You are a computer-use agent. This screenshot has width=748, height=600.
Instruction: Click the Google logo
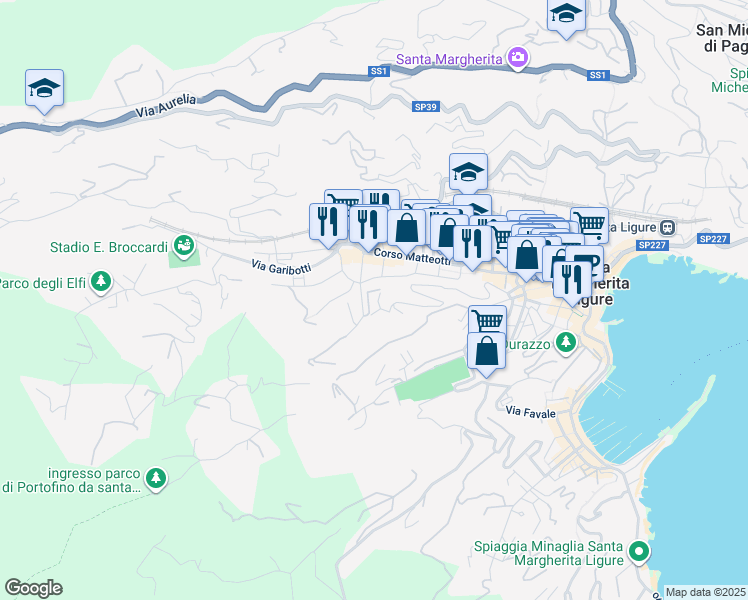pos(33,588)
